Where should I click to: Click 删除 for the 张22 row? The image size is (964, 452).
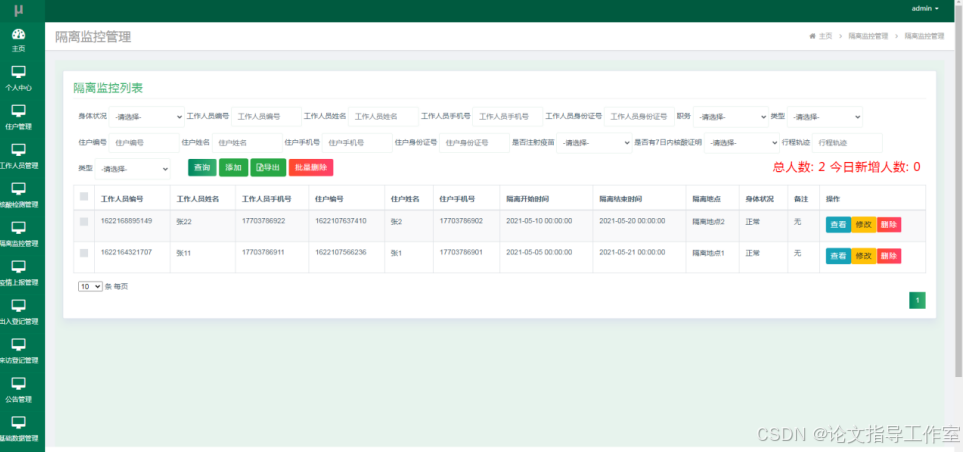[889, 225]
